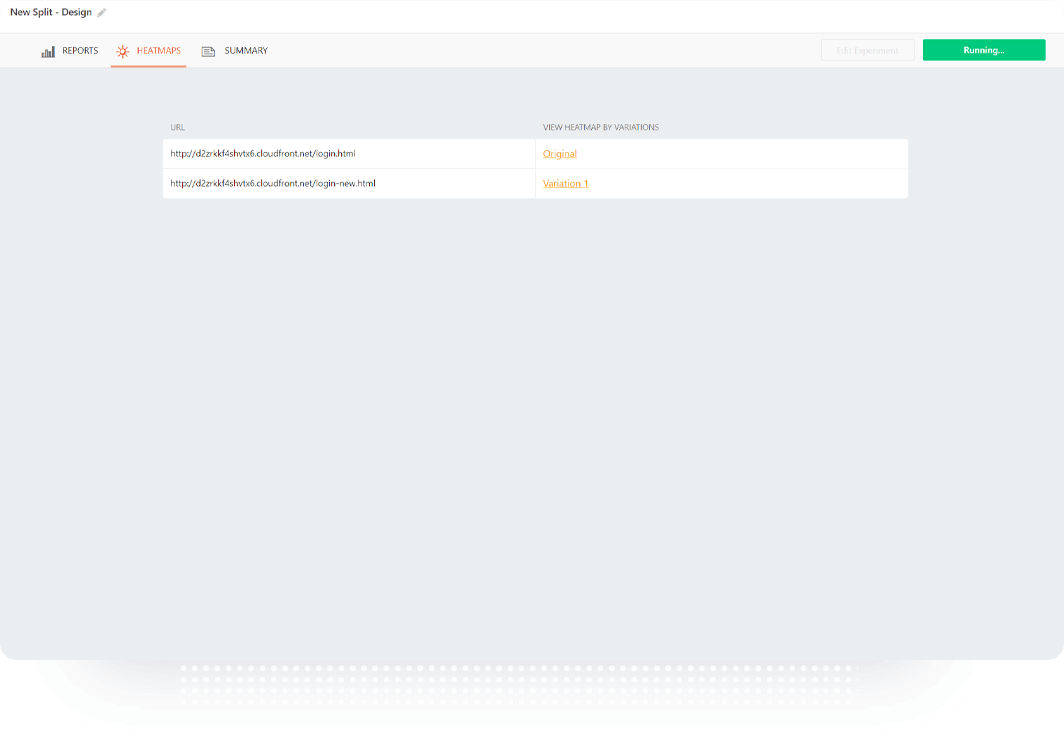Viewport: 1064px width, 744px height.
Task: Click the Summary document icon
Action: [x=208, y=51]
